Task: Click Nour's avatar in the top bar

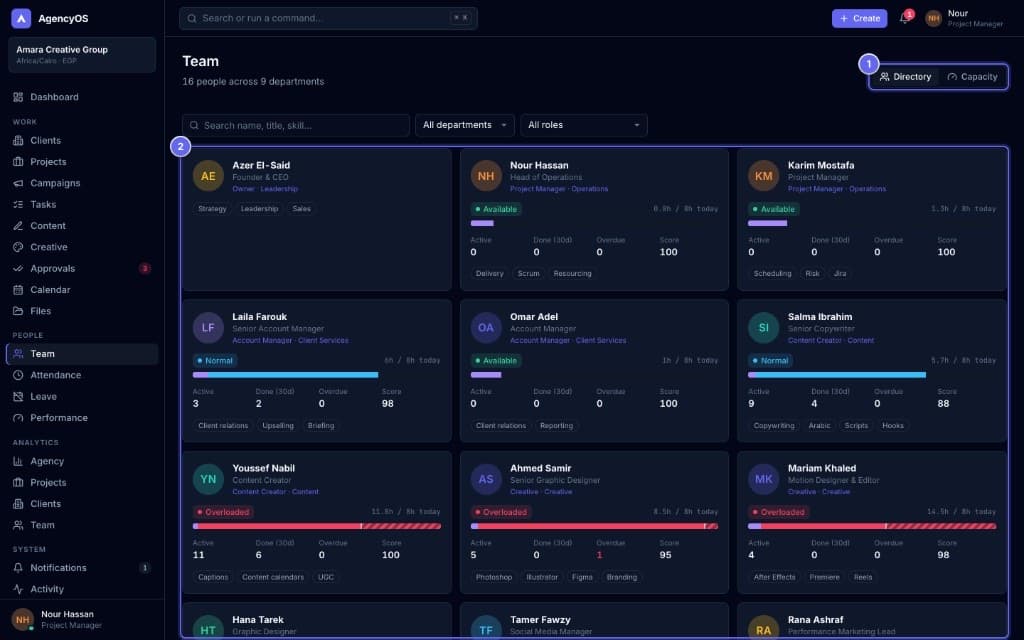Action: [933, 18]
